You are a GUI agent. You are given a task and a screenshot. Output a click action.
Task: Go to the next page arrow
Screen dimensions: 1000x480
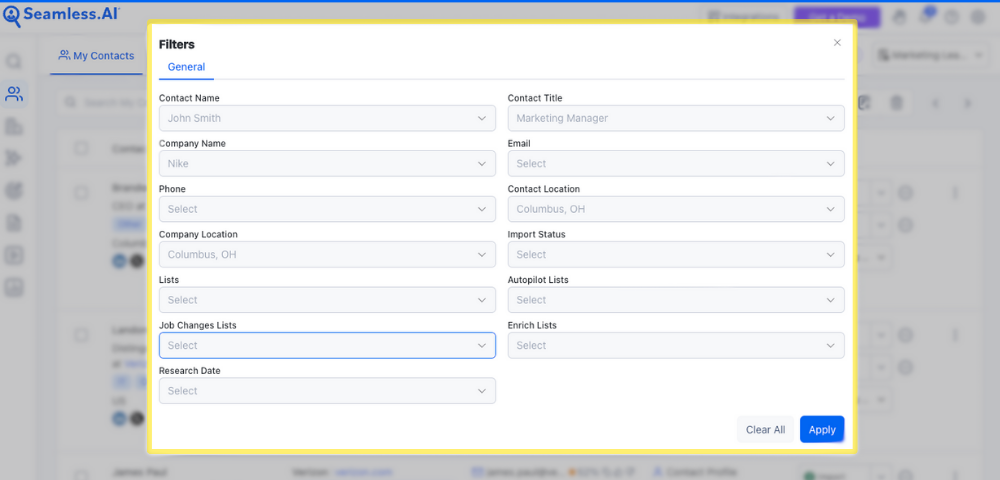(x=968, y=103)
